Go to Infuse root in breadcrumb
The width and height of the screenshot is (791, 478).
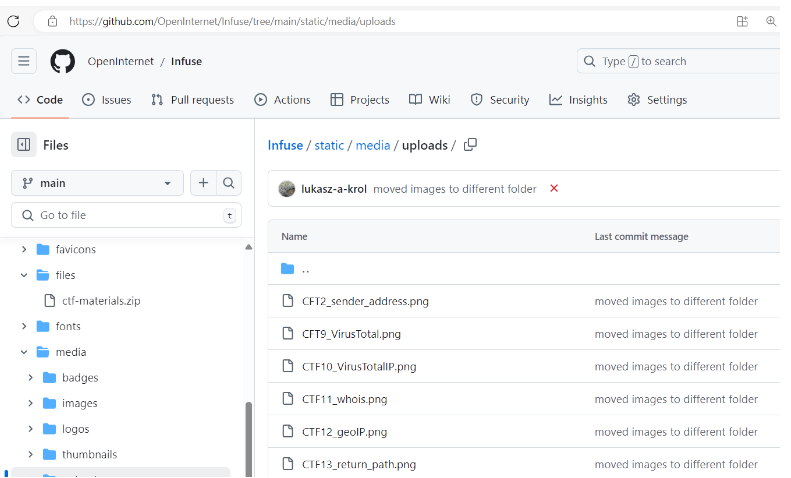pyautogui.click(x=286, y=145)
